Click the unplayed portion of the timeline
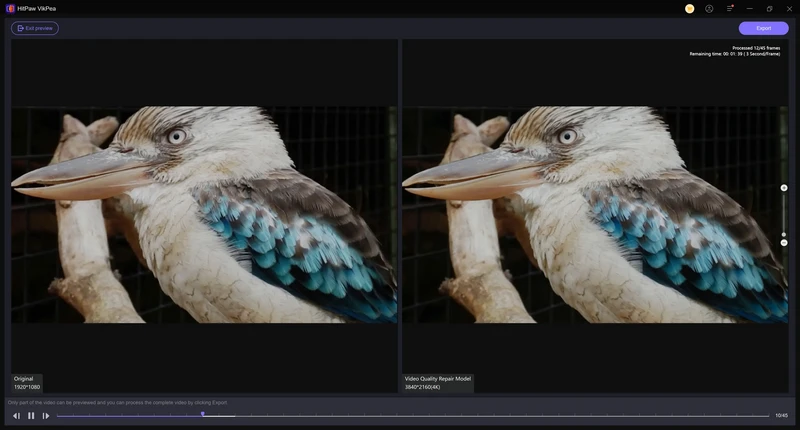This screenshot has height=430, width=800. (x=500, y=416)
